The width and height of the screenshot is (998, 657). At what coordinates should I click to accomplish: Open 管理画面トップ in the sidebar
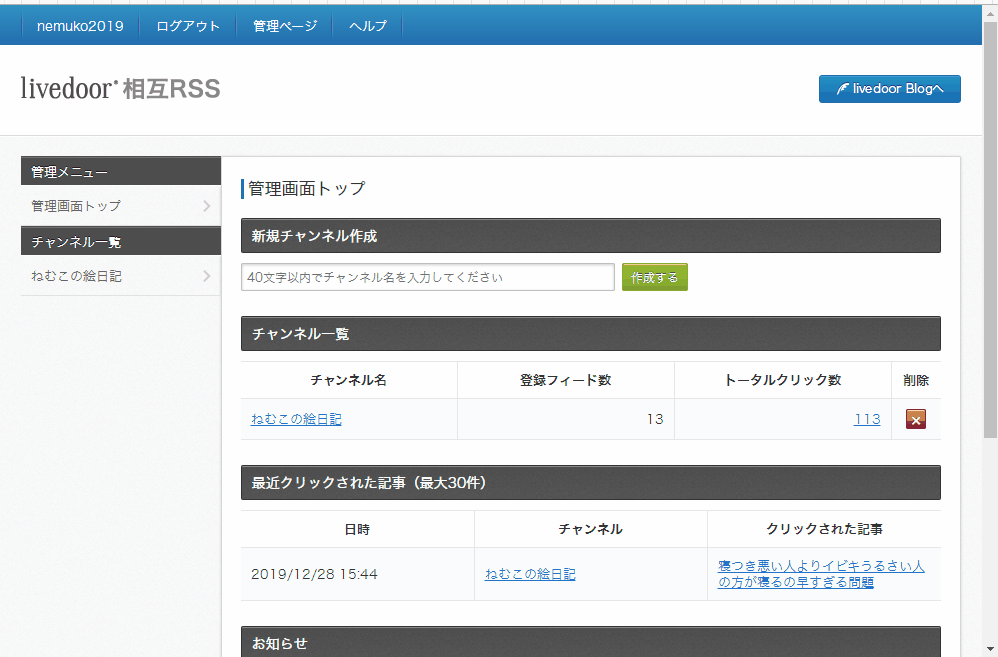121,206
